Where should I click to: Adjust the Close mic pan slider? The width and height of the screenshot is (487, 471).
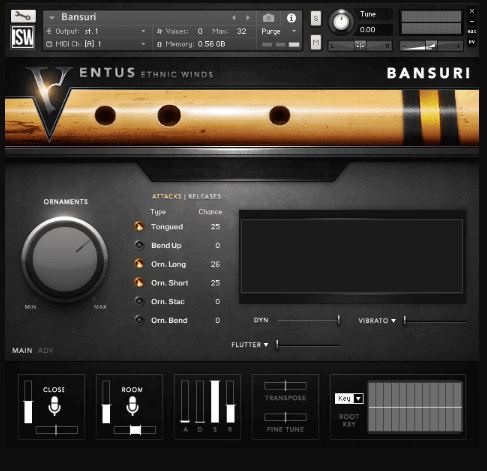click(x=57, y=430)
